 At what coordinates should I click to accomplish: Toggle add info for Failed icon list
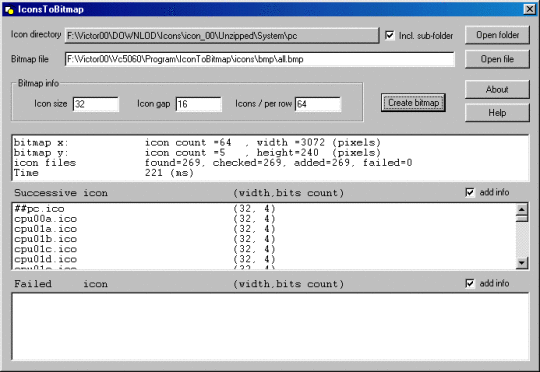pyautogui.click(x=469, y=283)
